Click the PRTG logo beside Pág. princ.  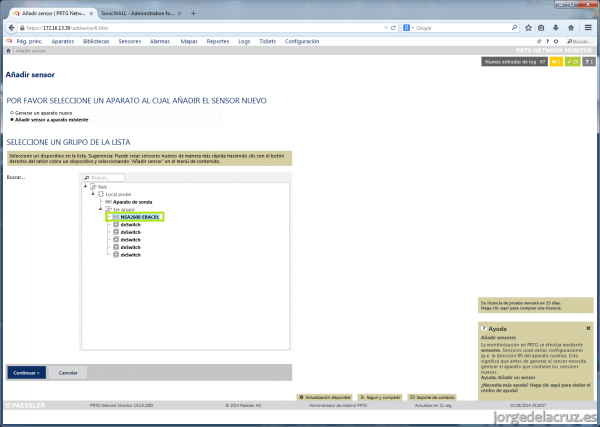(9, 41)
